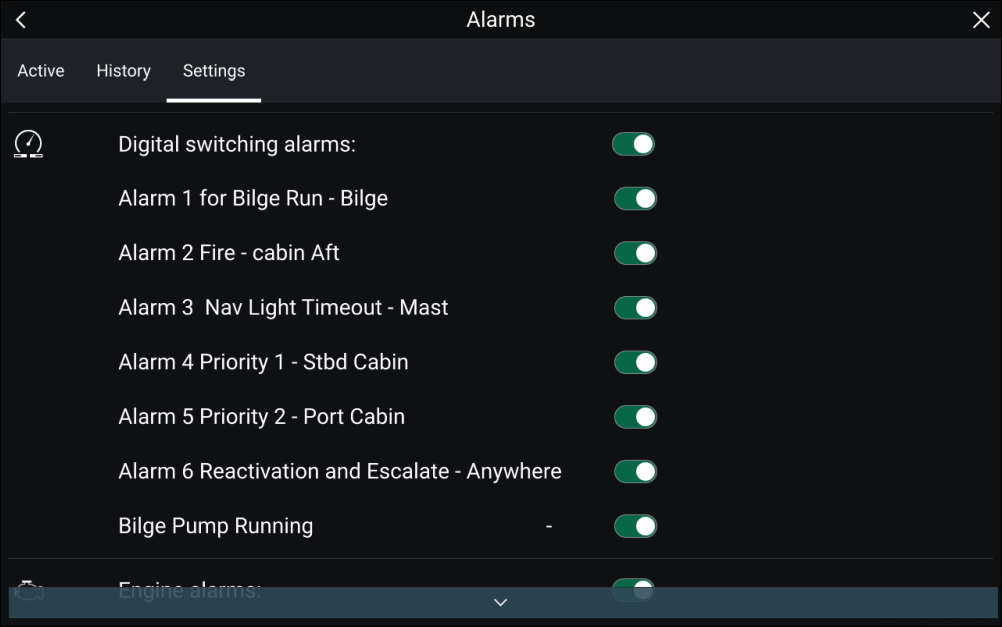Click the engine alarms icon
Image resolution: width=1002 pixels, height=627 pixels.
coord(29,591)
